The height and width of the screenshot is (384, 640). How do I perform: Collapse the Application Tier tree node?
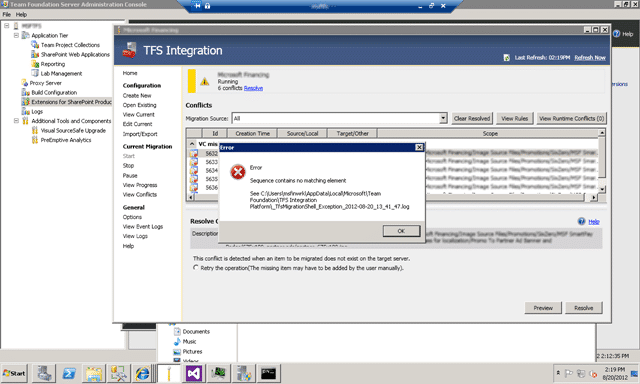(16, 36)
